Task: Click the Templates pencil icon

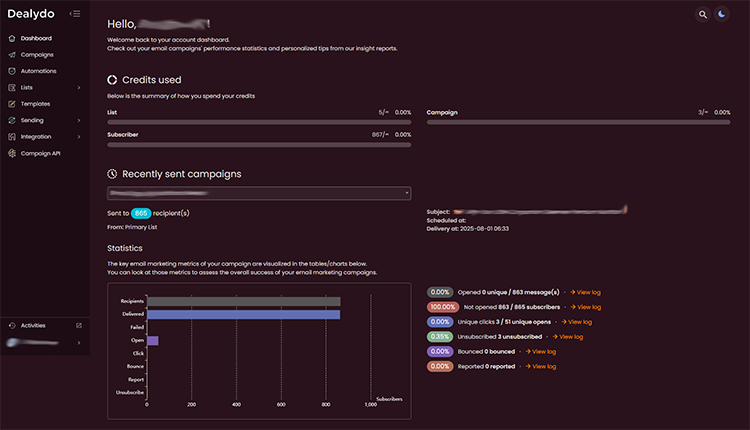Action: tap(12, 104)
